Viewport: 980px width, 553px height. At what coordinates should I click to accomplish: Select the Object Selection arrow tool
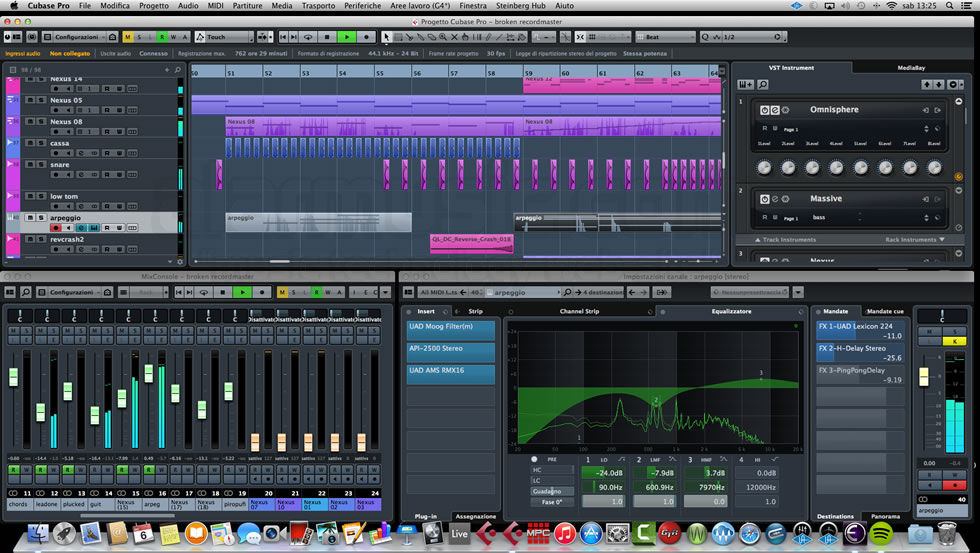pos(386,37)
